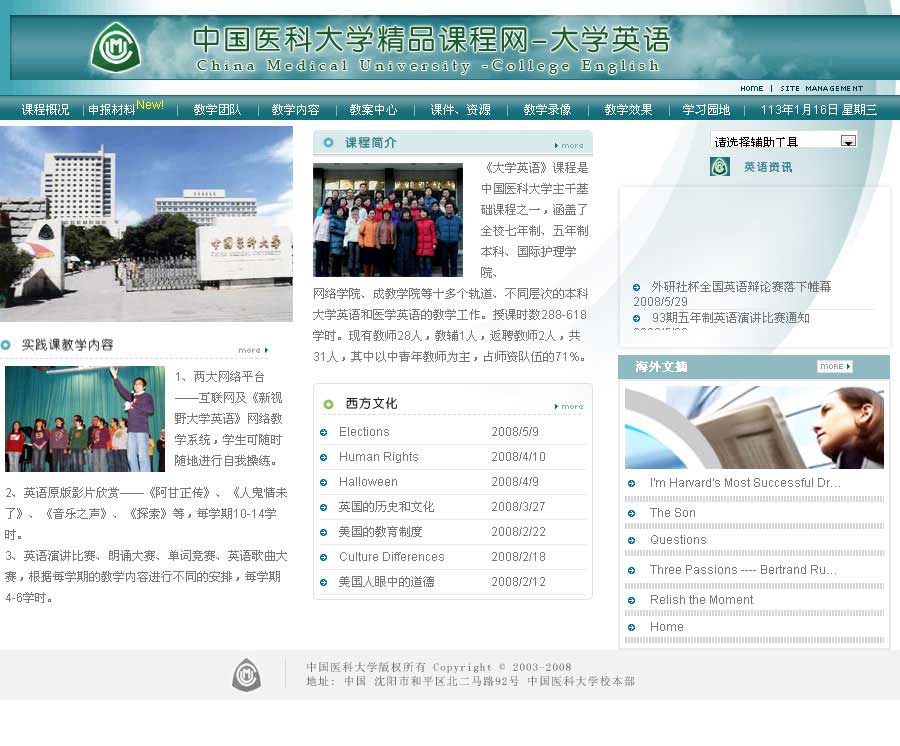
Task: Open 英国的历史和文化 article
Action: 386,507
